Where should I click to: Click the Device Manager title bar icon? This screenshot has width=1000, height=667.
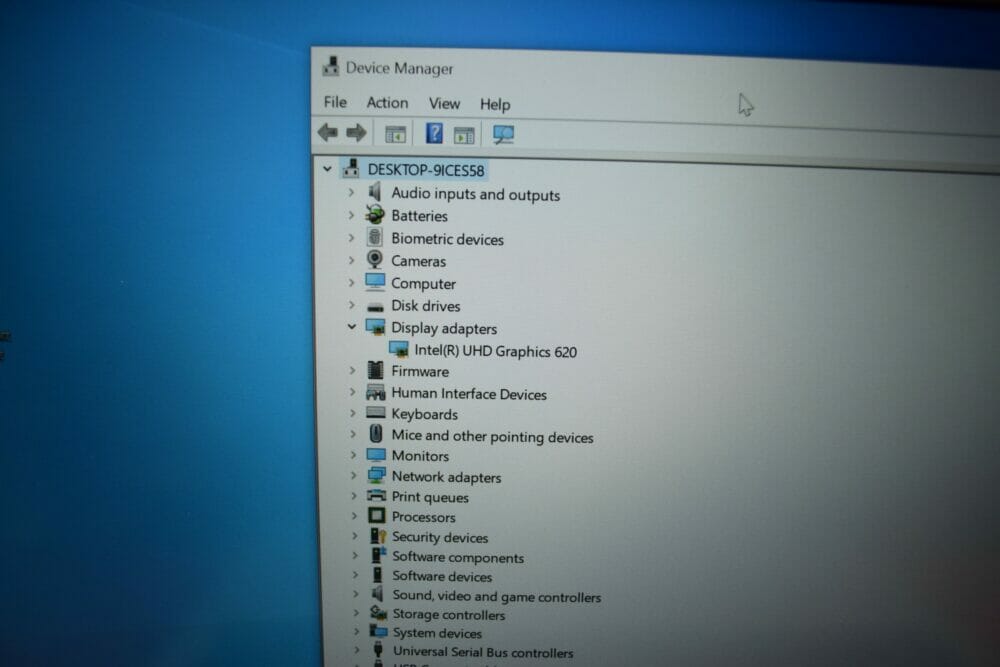(331, 66)
